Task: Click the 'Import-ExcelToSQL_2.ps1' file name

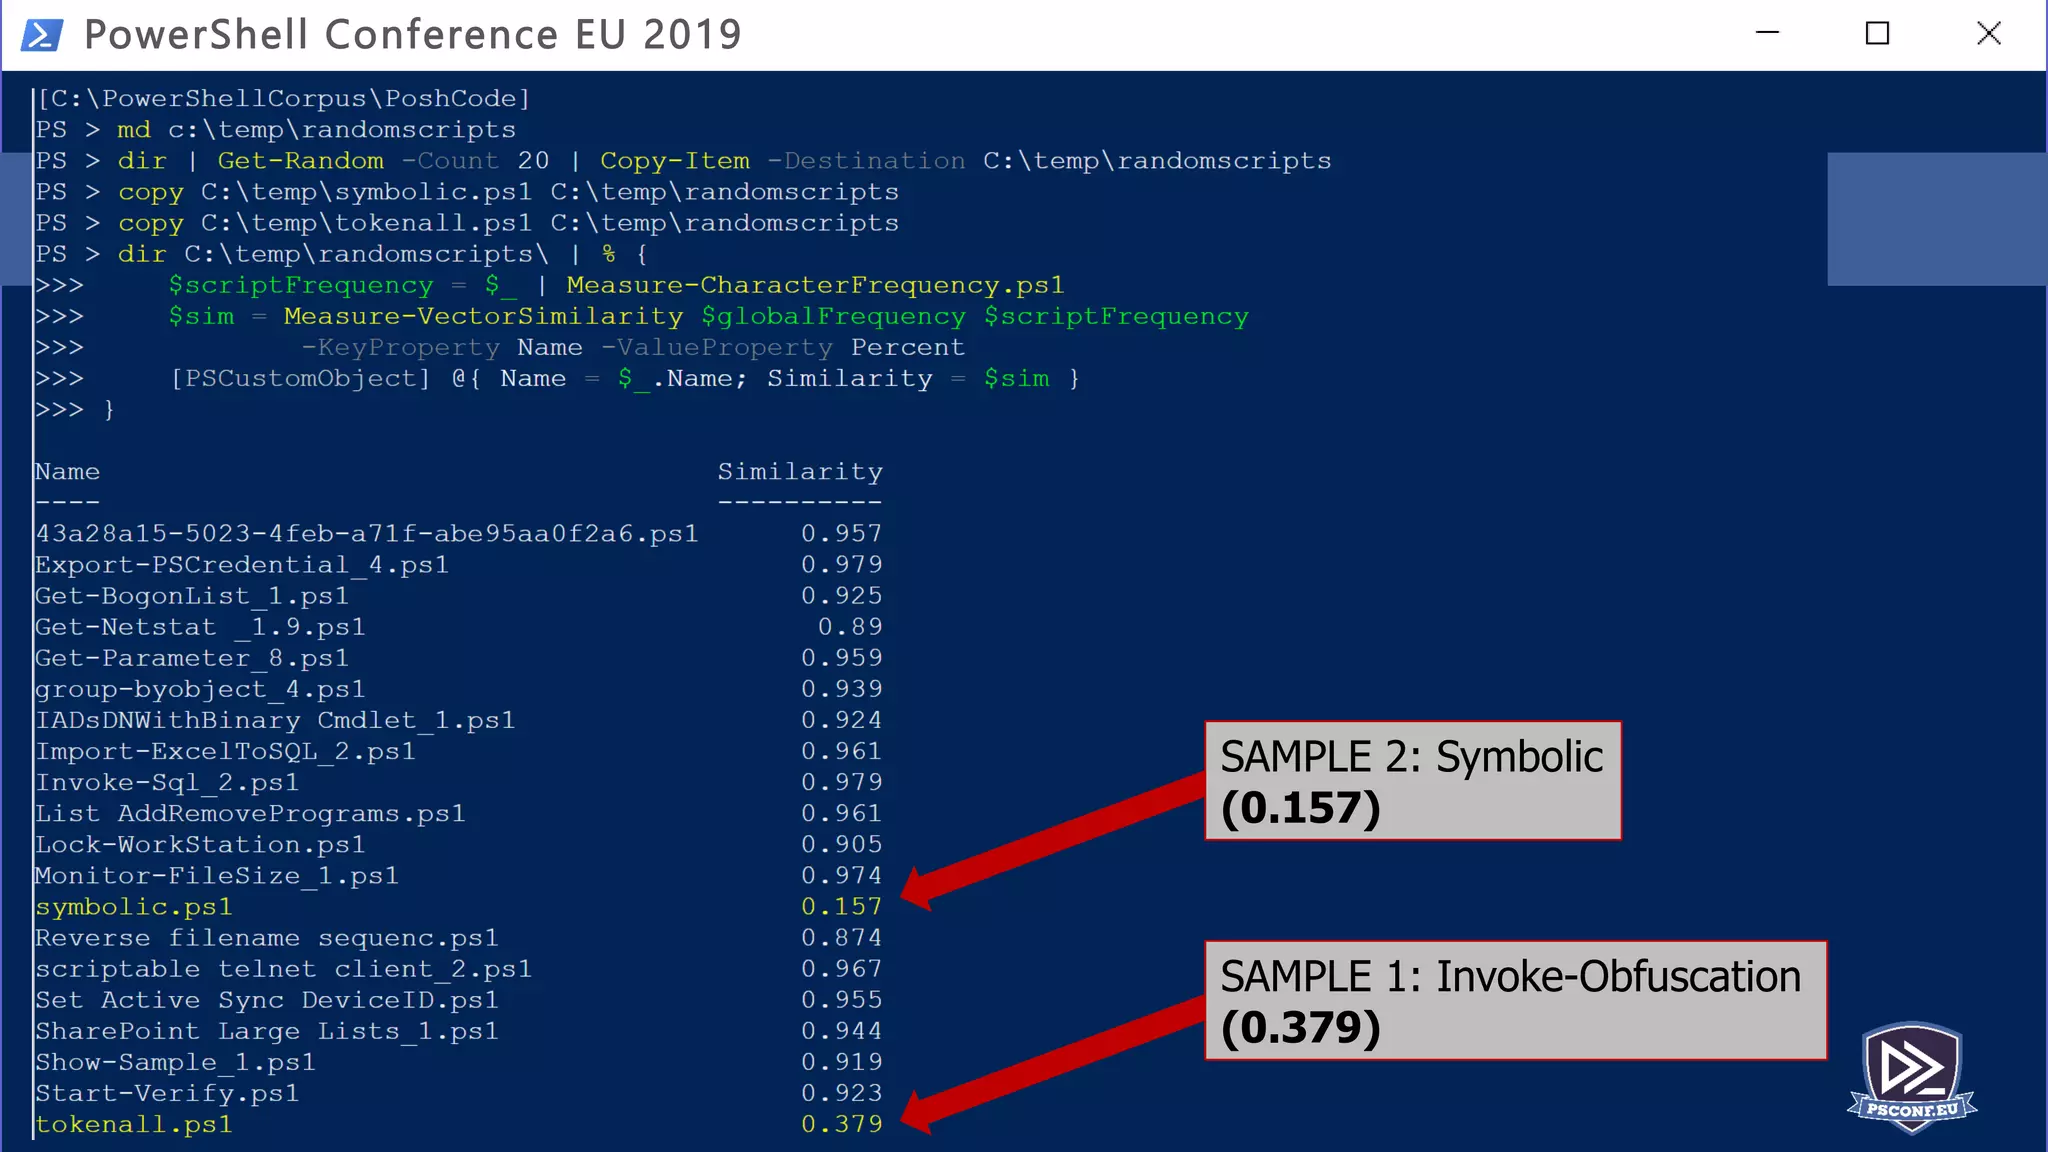Action: point(225,751)
